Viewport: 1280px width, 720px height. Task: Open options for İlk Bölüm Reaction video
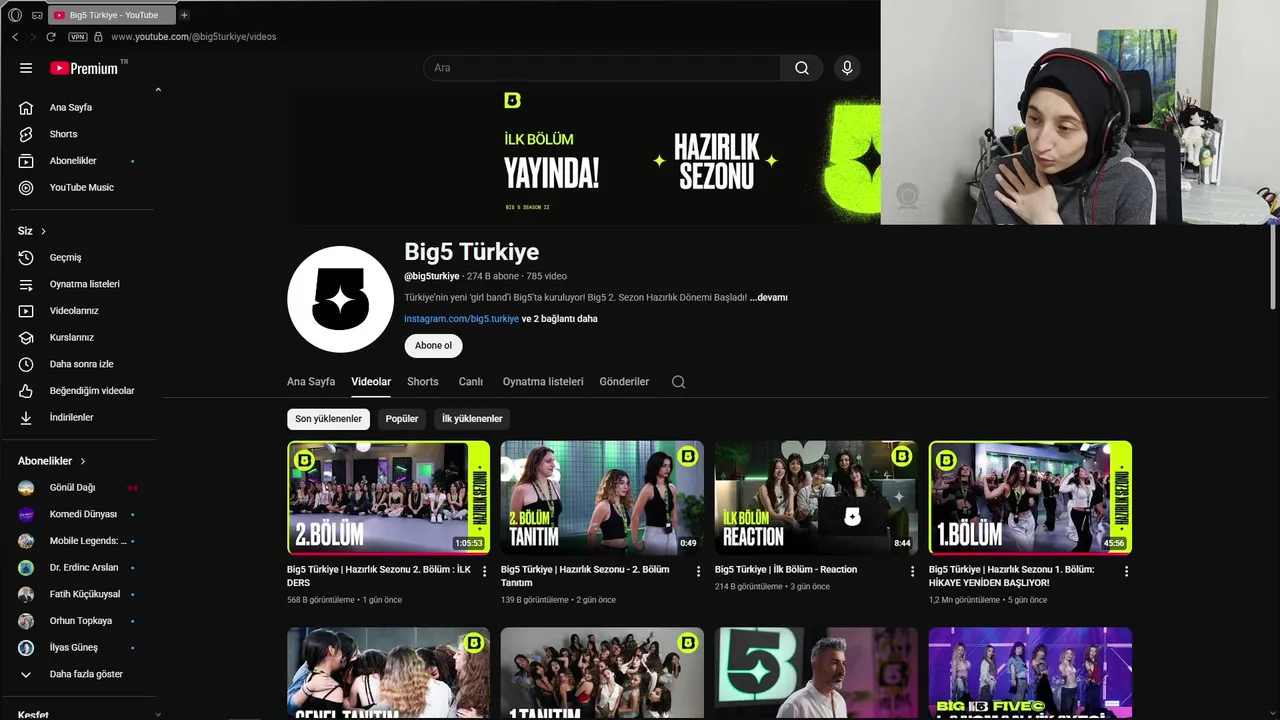(912, 571)
